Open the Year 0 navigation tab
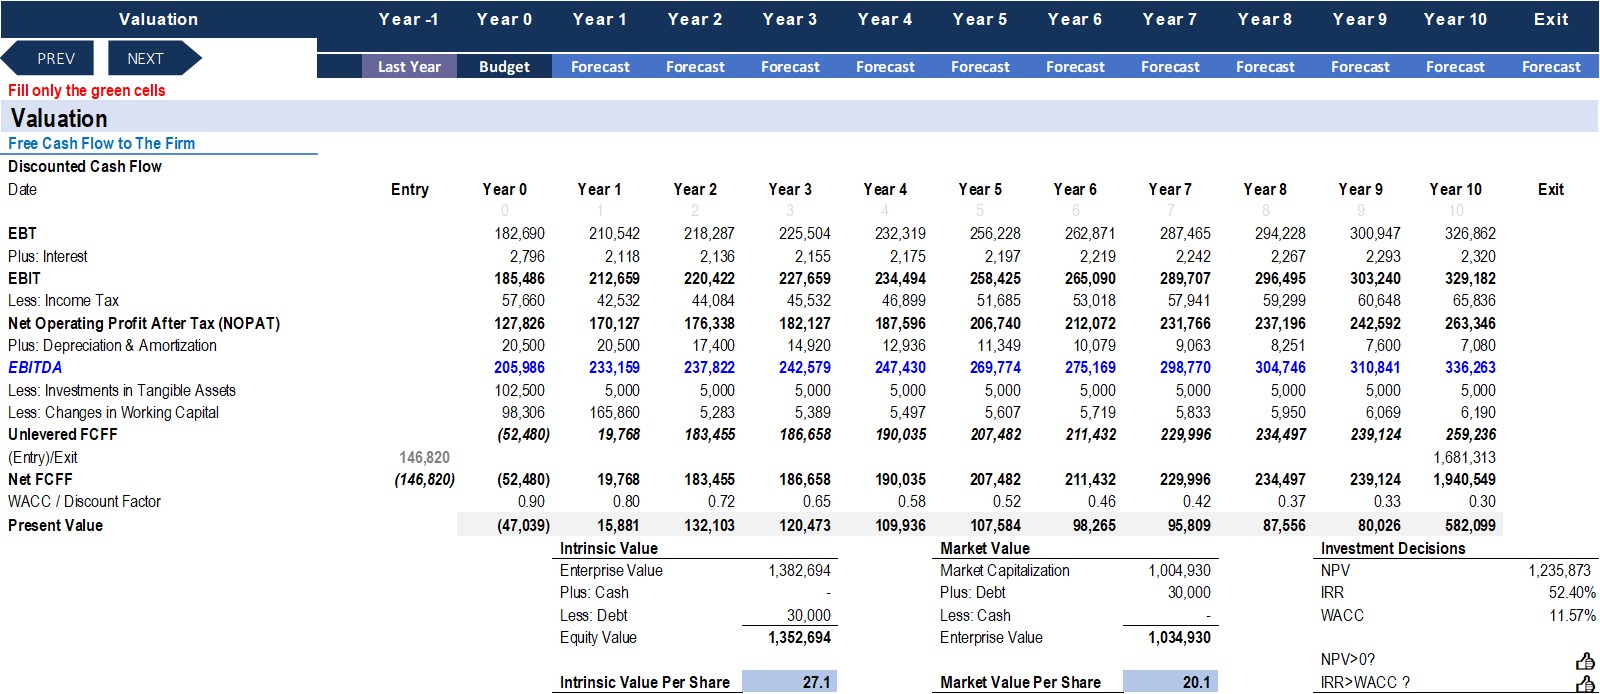The image size is (1600, 694). click(x=504, y=19)
